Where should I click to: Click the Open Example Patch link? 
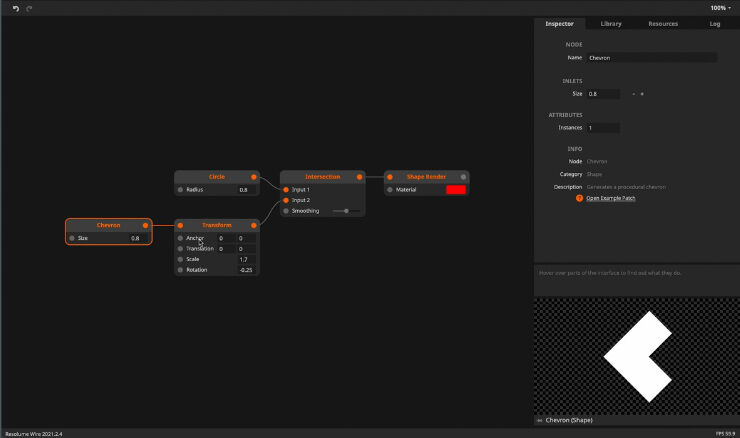point(610,198)
